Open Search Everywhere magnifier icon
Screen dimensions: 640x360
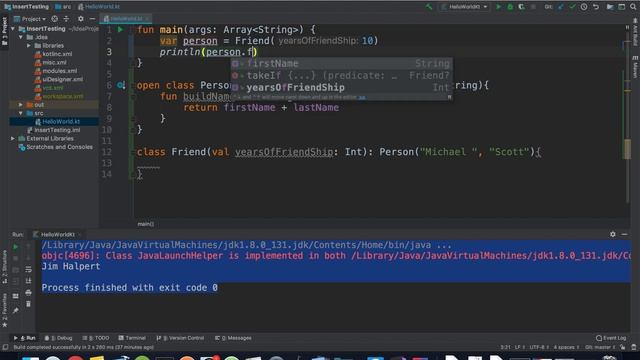633,7
